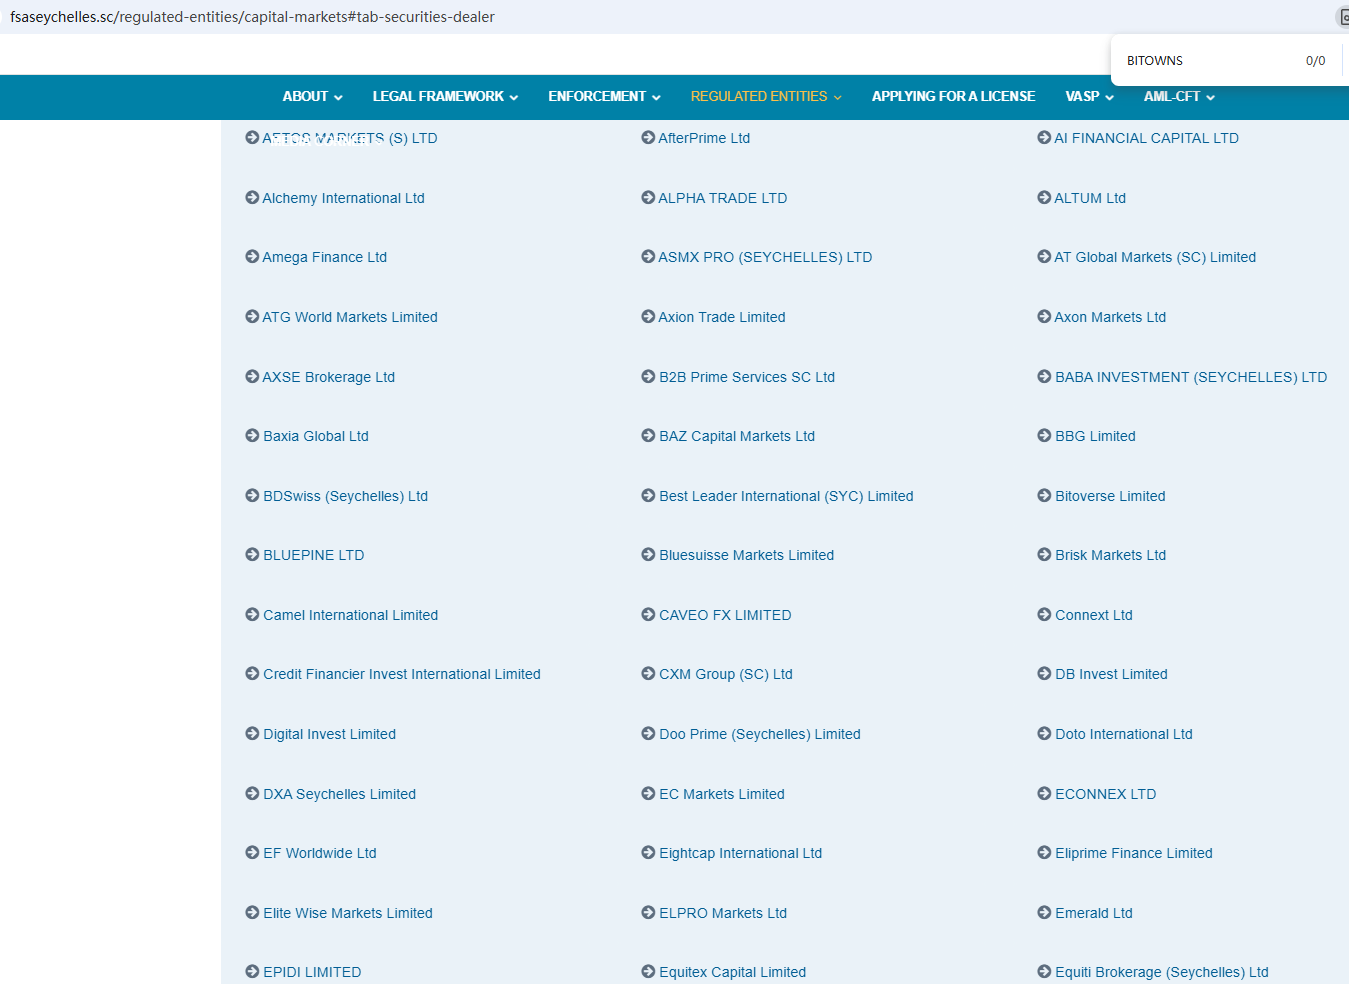Select the EF Worldwide Ltd link

tap(320, 853)
